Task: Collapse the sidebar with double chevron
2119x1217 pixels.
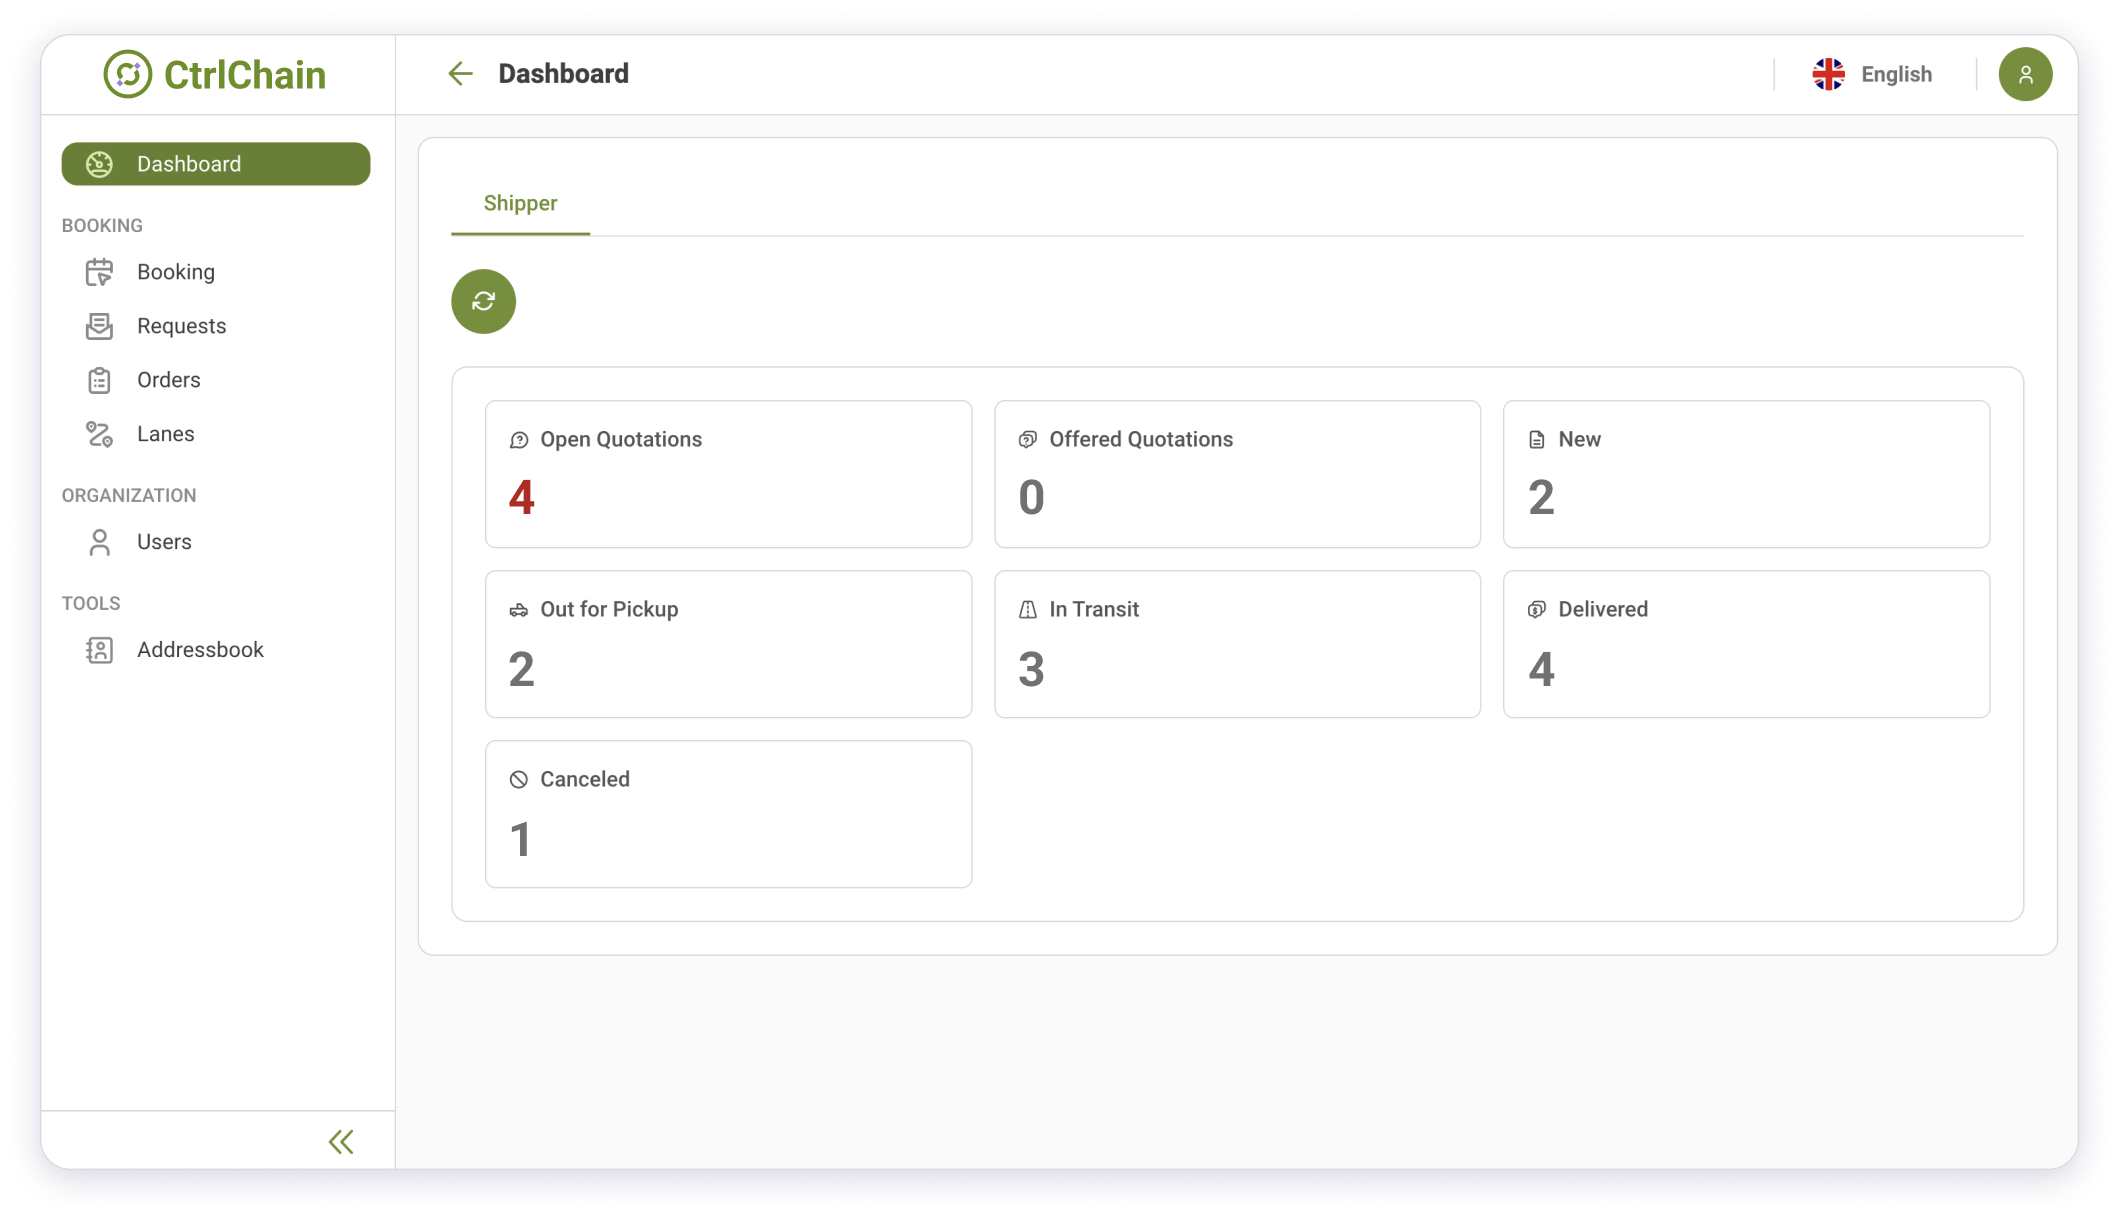Action: (x=341, y=1142)
